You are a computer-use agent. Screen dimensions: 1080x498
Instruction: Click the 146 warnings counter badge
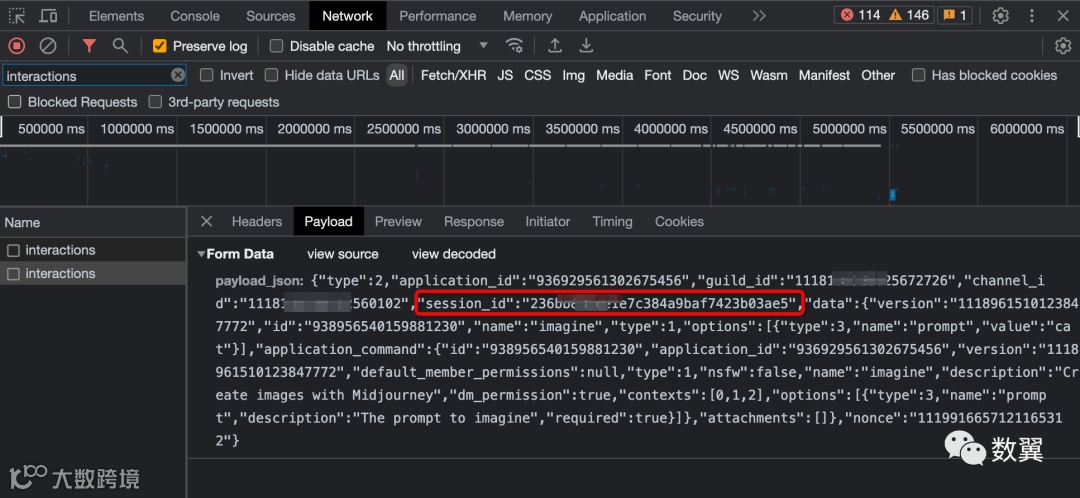[x=908, y=15]
